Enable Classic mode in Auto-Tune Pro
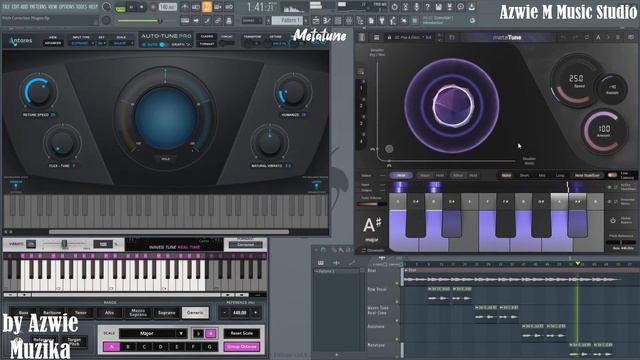This screenshot has height=360, width=640. point(207,36)
